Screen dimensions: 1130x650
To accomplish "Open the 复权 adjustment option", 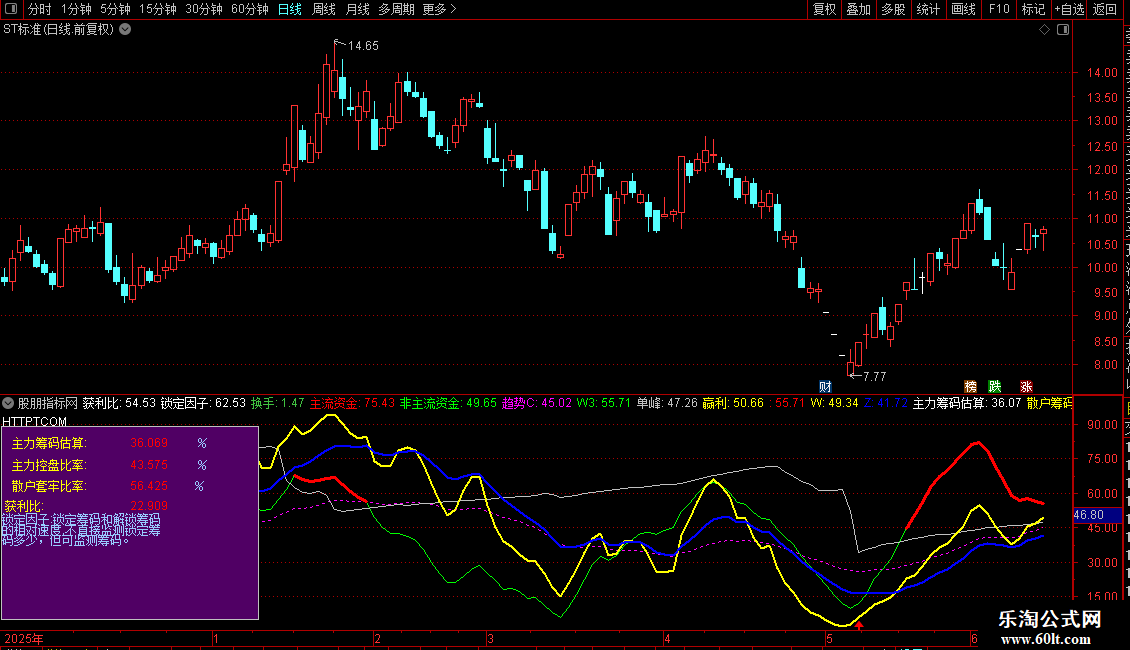I will pos(824,9).
